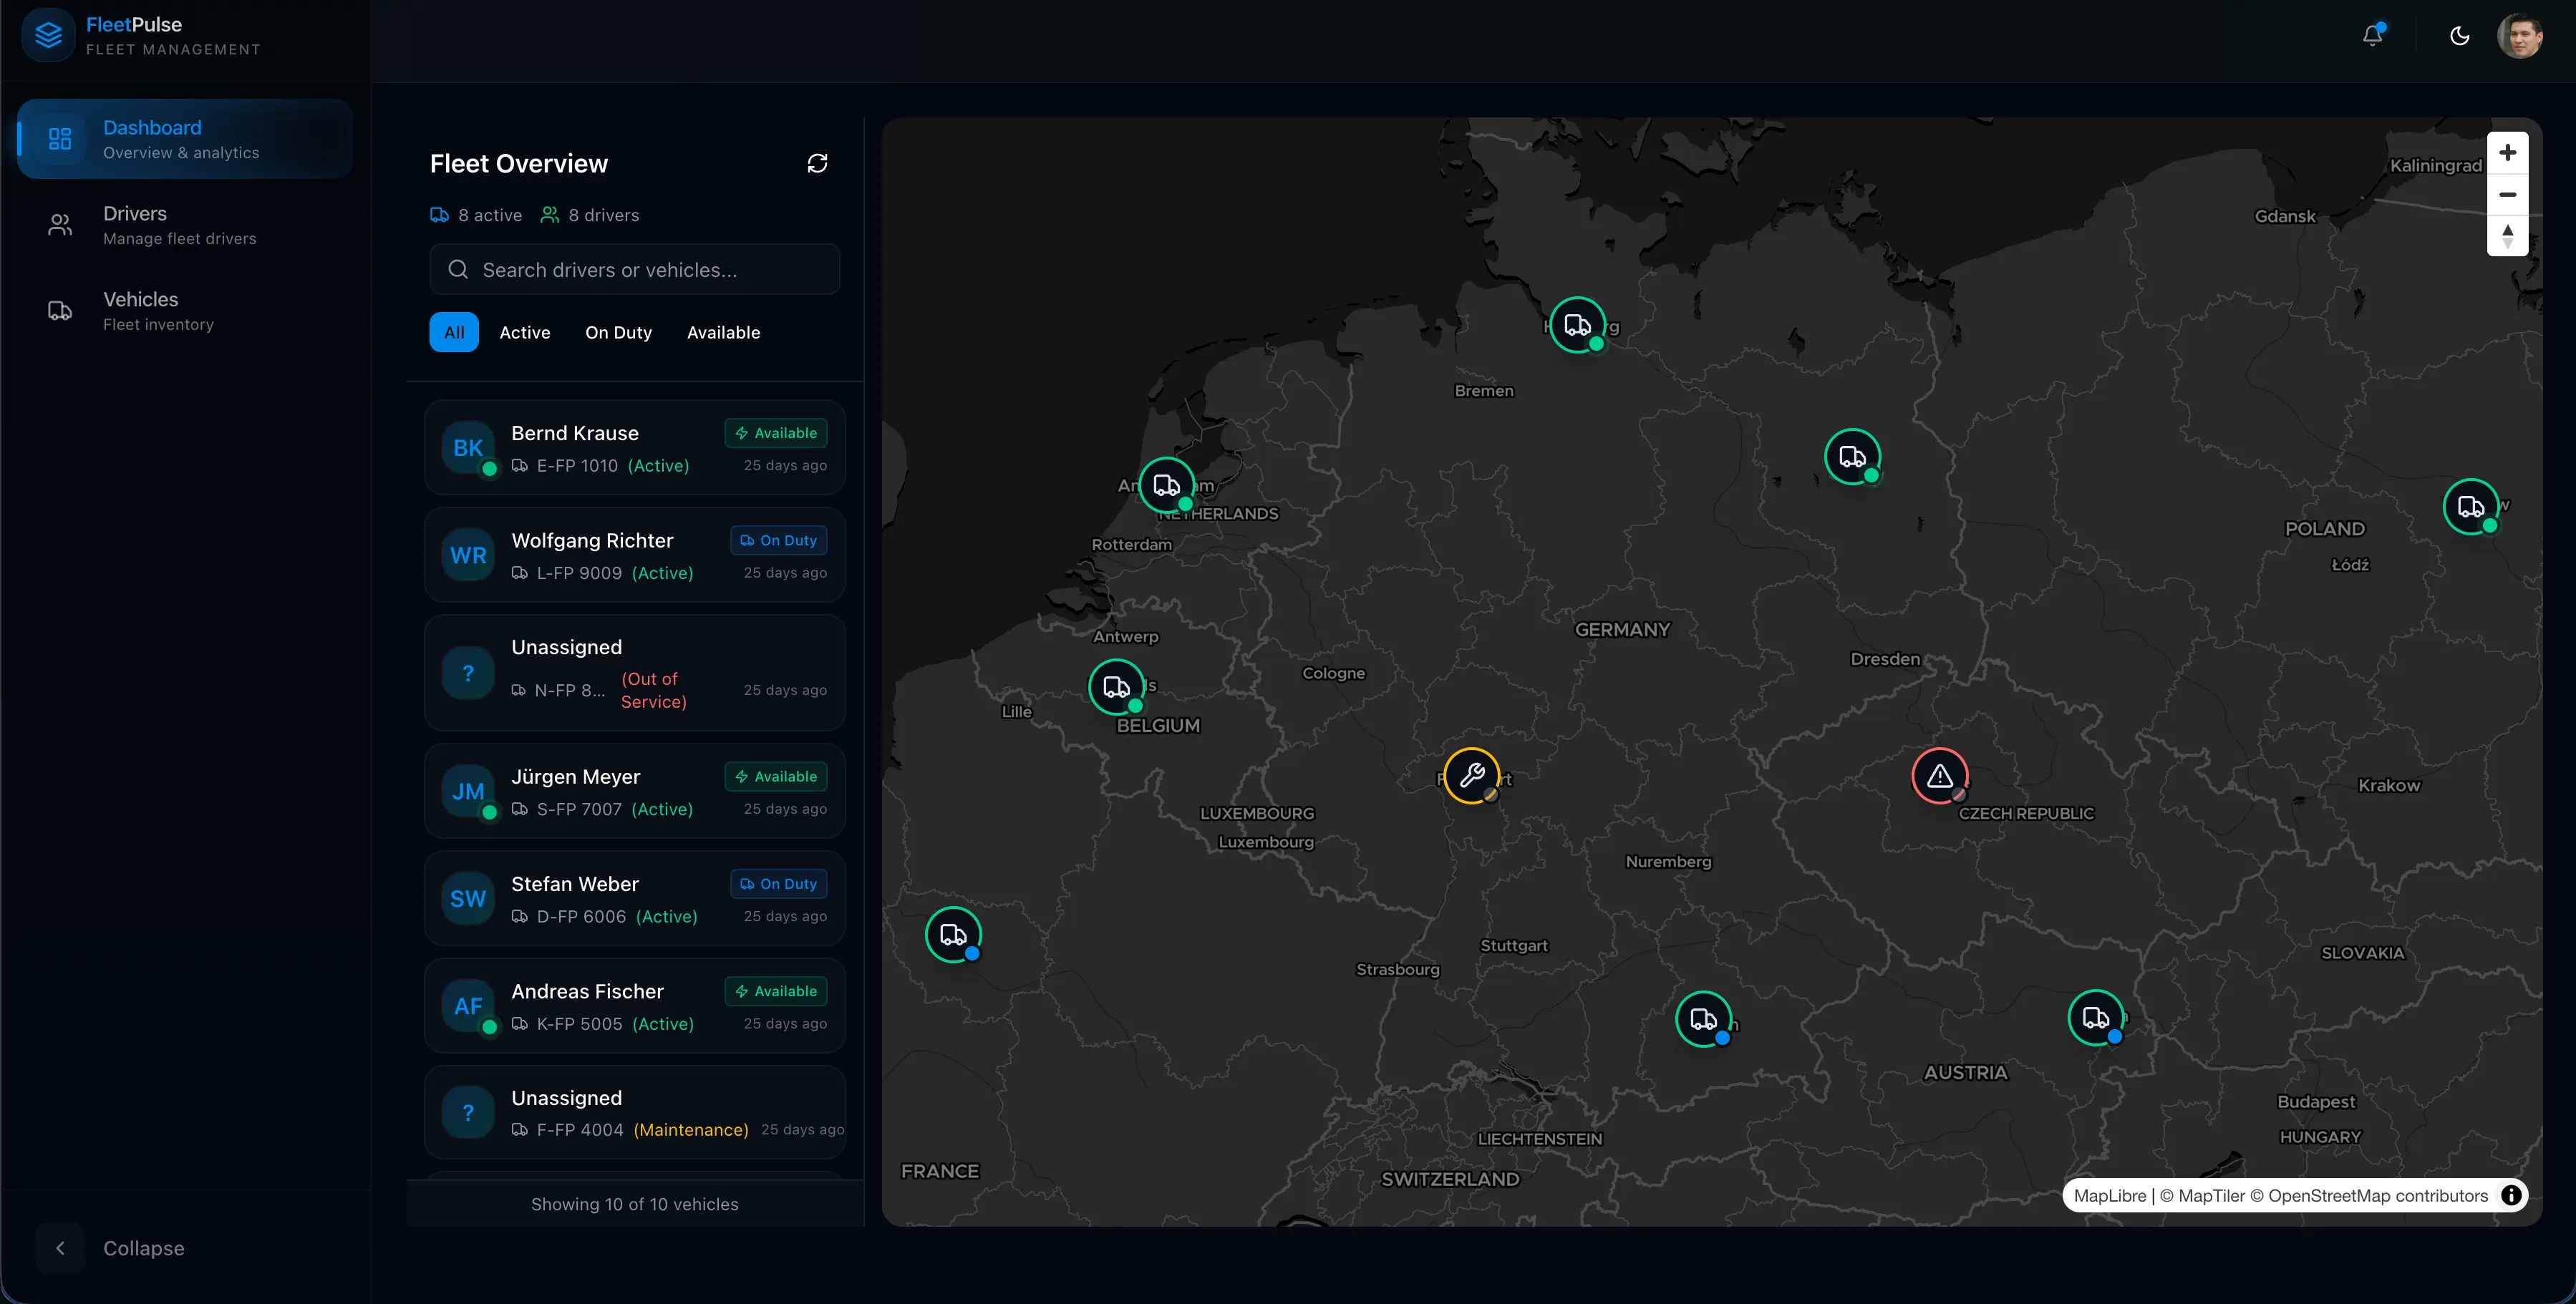Viewport: 2576px width, 1304px height.
Task: Refresh the Fleet Overview list
Action: pyautogui.click(x=818, y=163)
